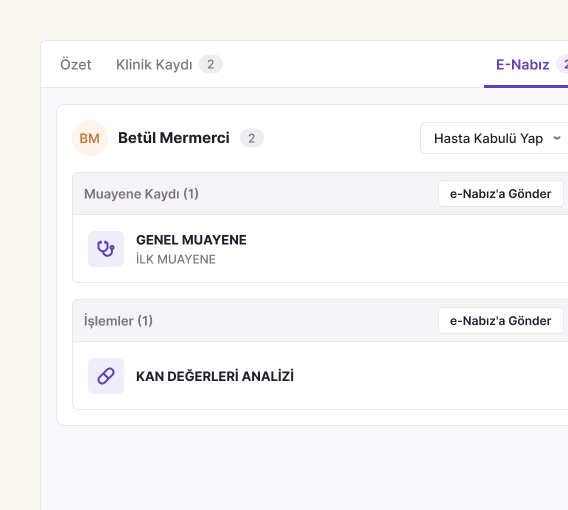Click the Klinik Kaydı count badge
Viewport: 568px width, 510px height.
(x=210, y=64)
